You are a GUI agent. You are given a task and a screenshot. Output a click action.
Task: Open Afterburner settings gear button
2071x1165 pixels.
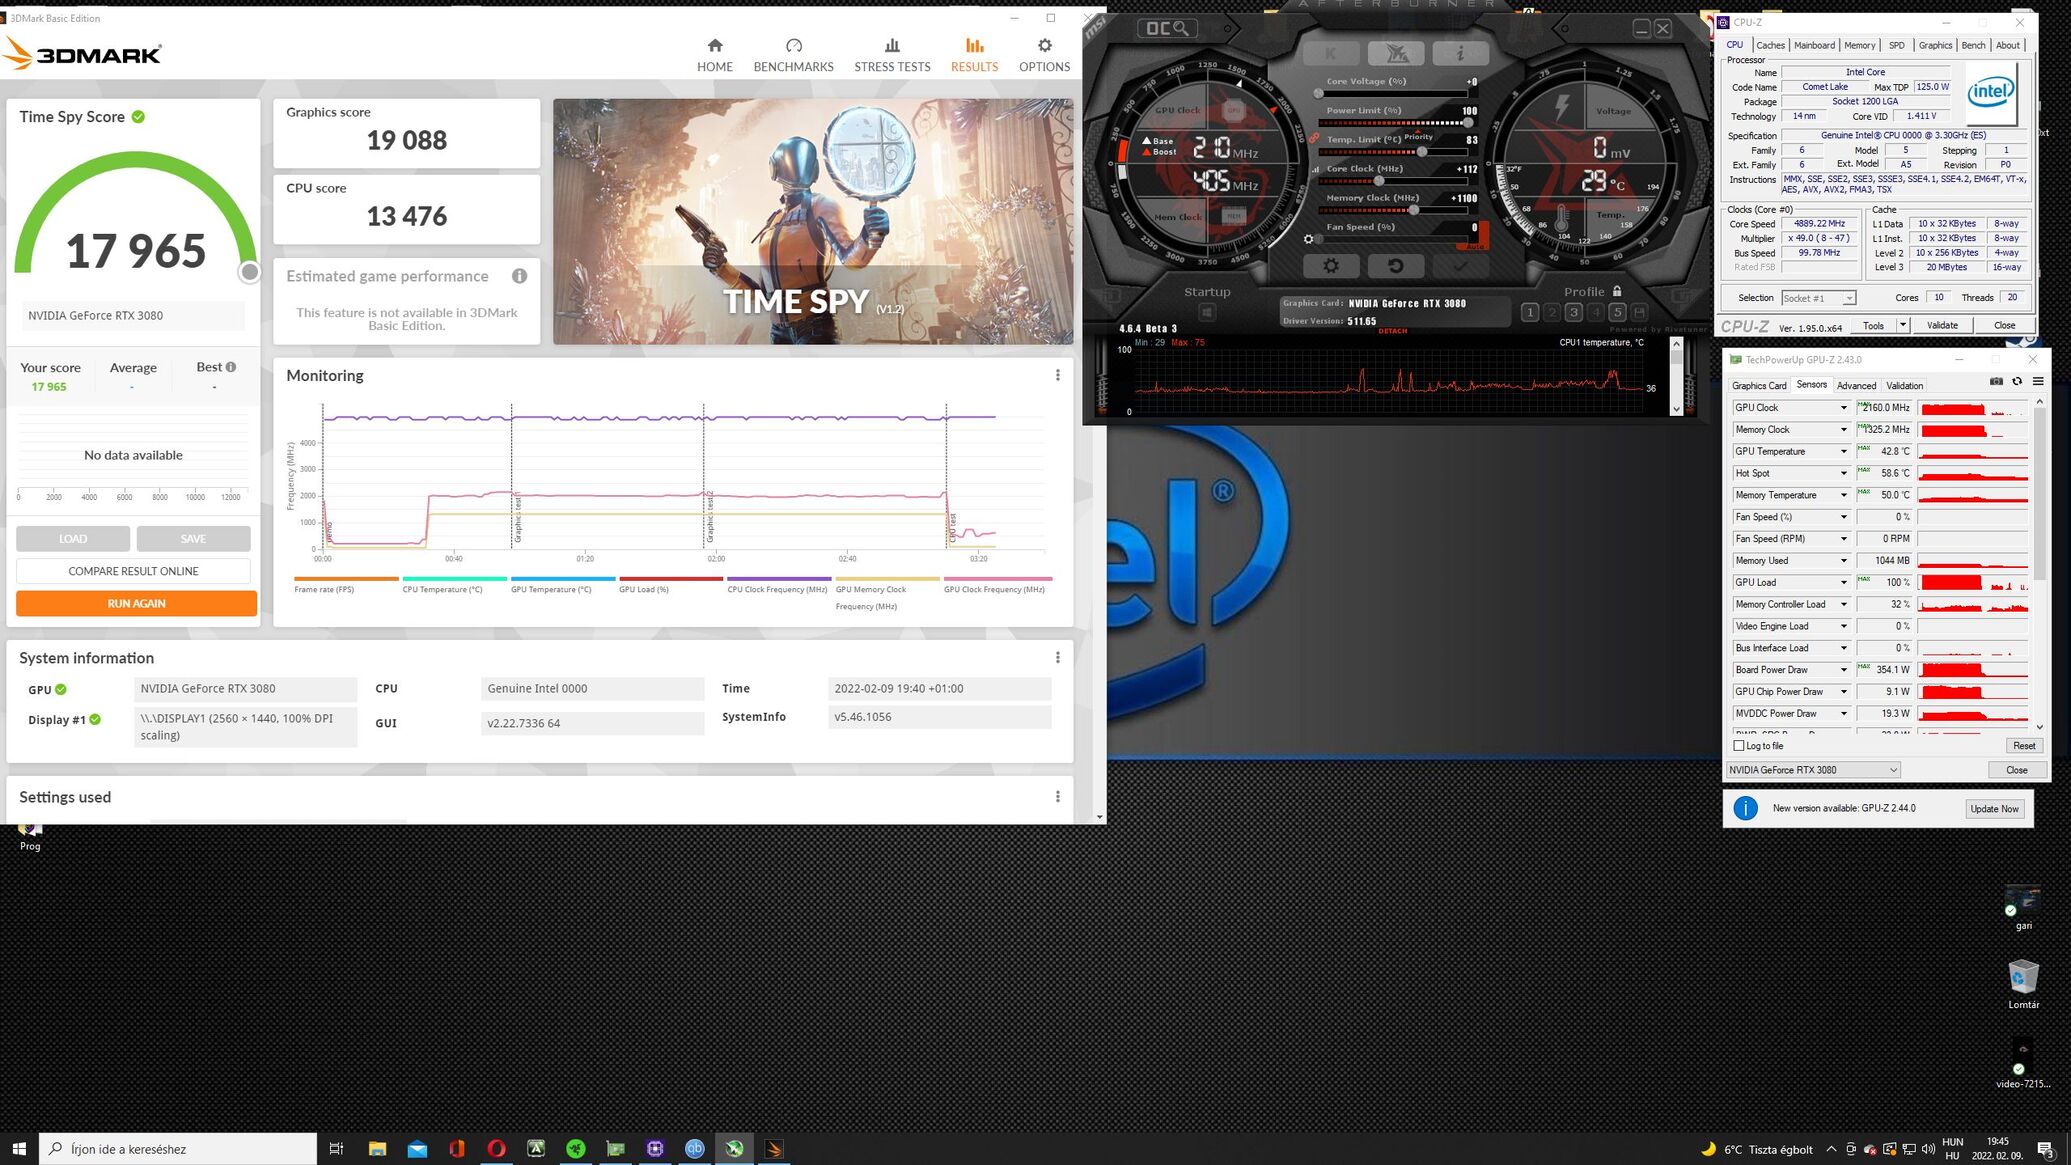[1330, 266]
